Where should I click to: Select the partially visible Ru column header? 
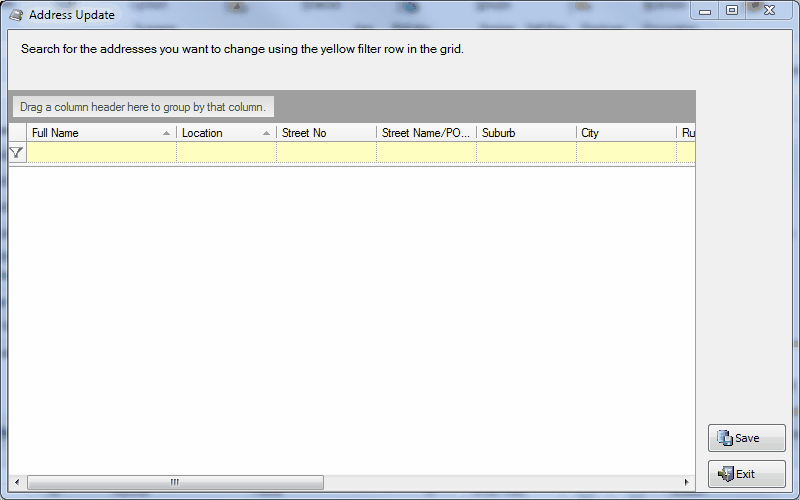click(x=686, y=133)
